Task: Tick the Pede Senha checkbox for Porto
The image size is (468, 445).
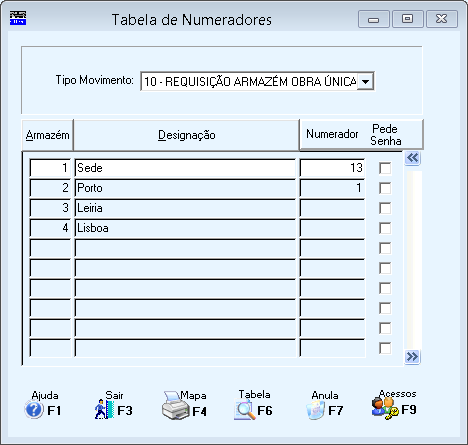Action: 385,188
